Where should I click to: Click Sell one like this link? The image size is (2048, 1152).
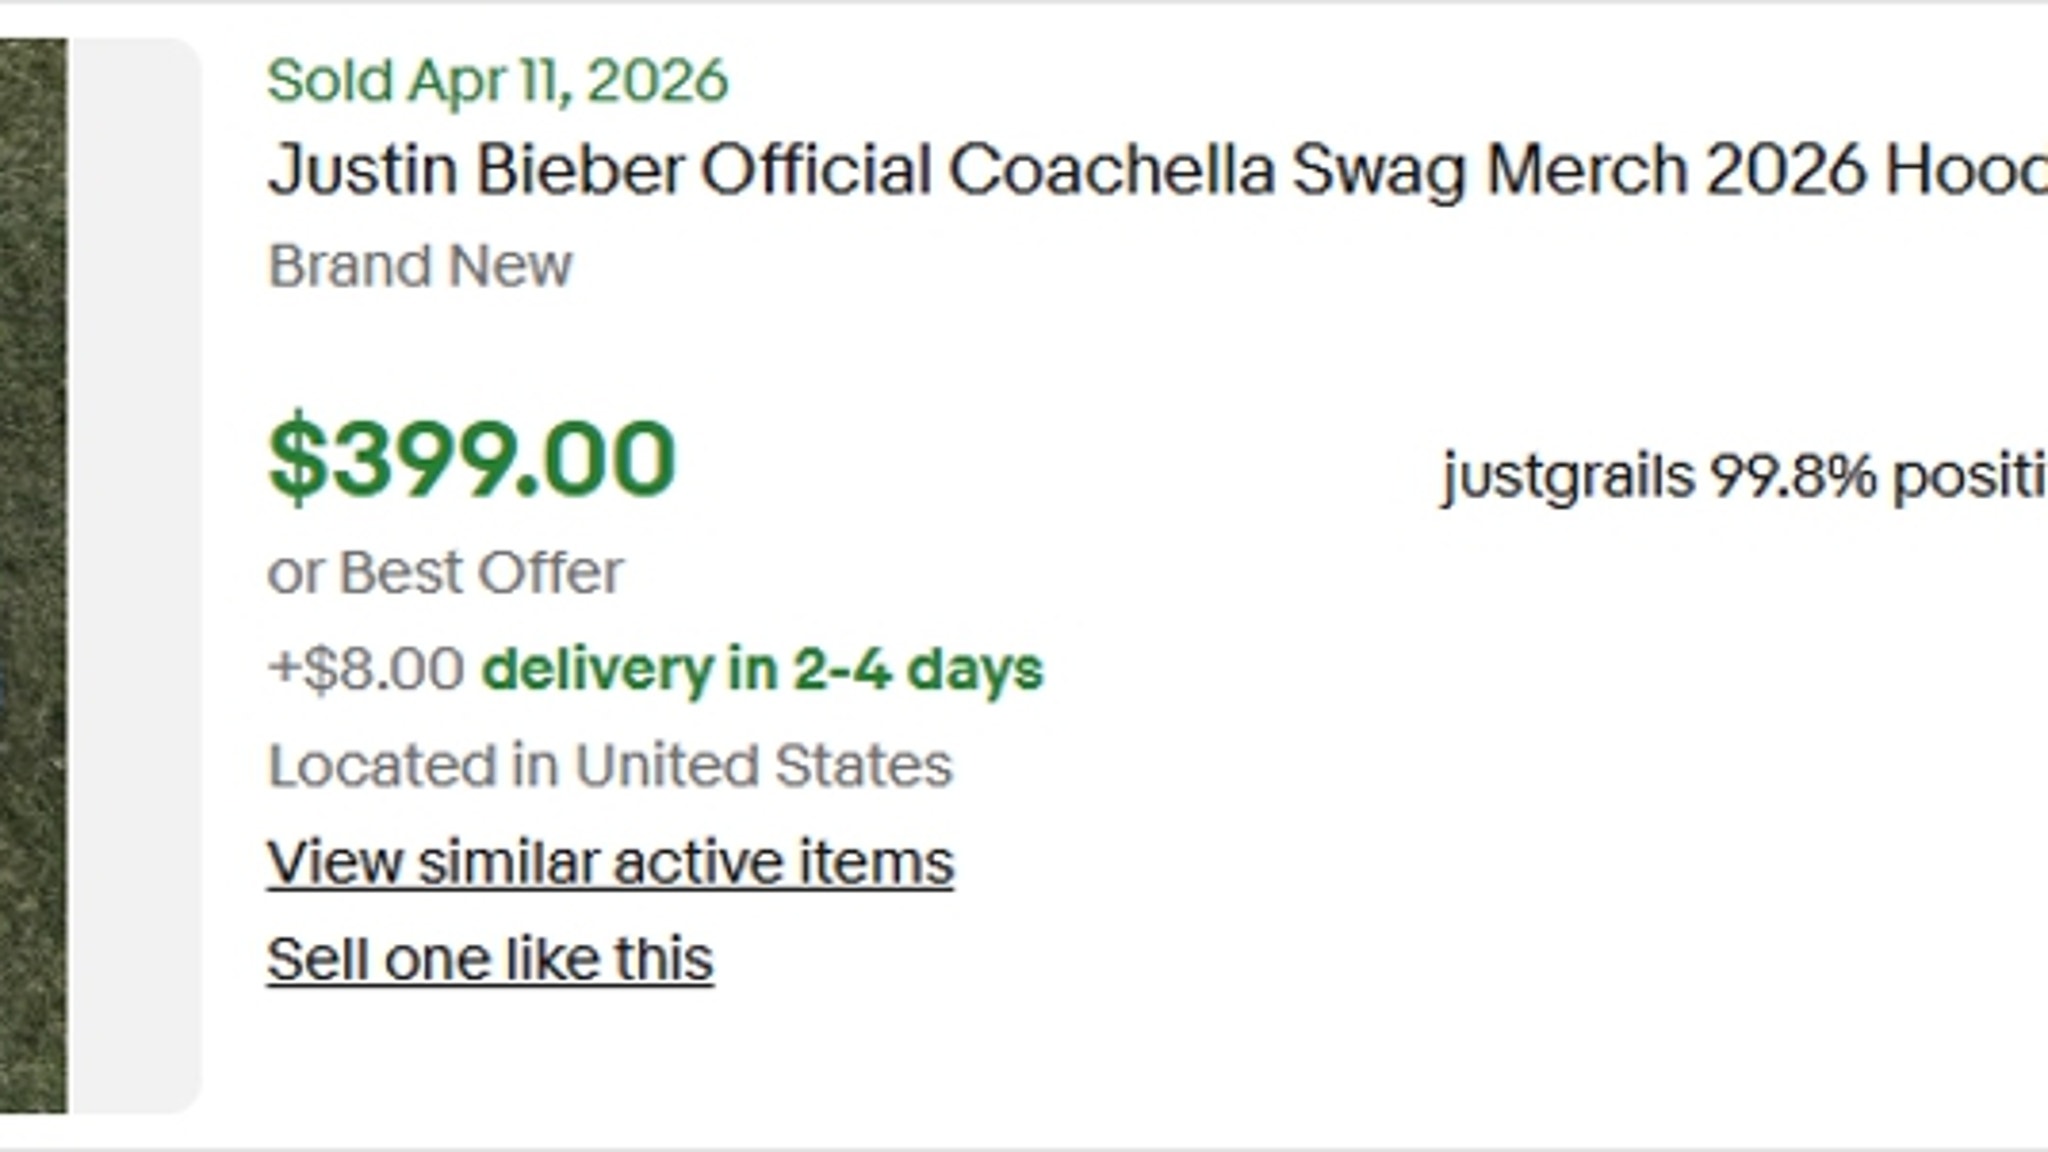coord(490,959)
